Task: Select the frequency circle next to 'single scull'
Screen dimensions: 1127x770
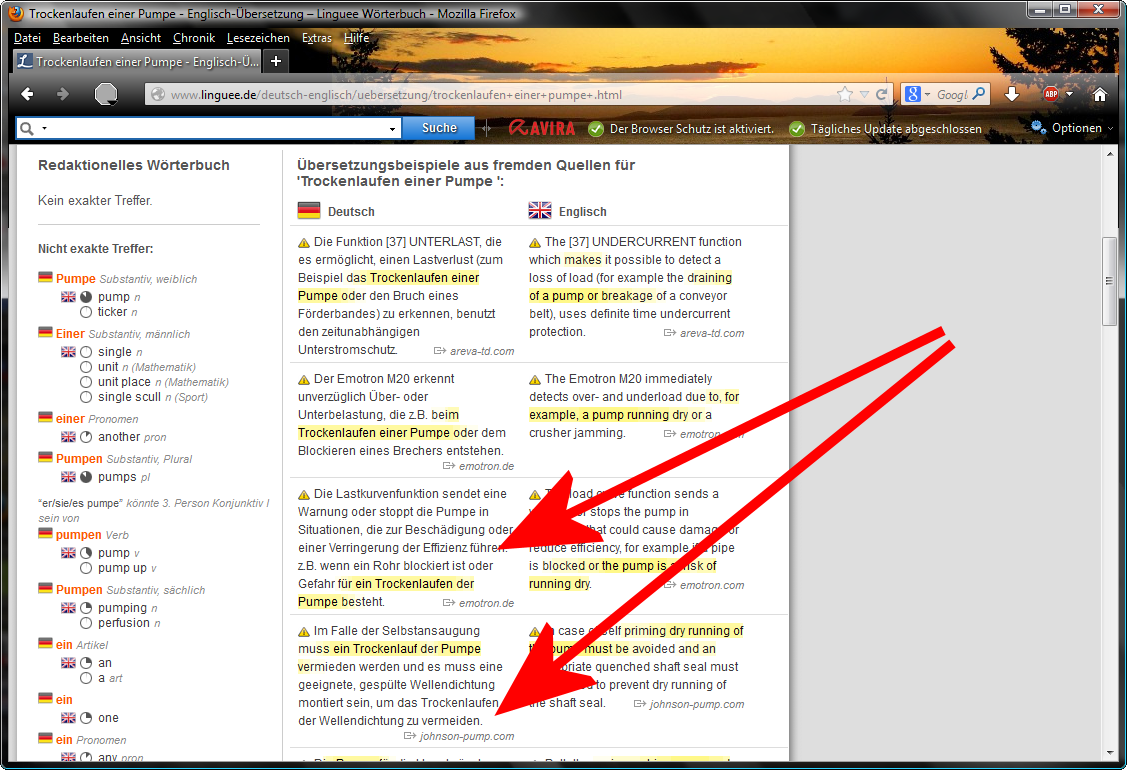Action: pyautogui.click(x=86, y=397)
